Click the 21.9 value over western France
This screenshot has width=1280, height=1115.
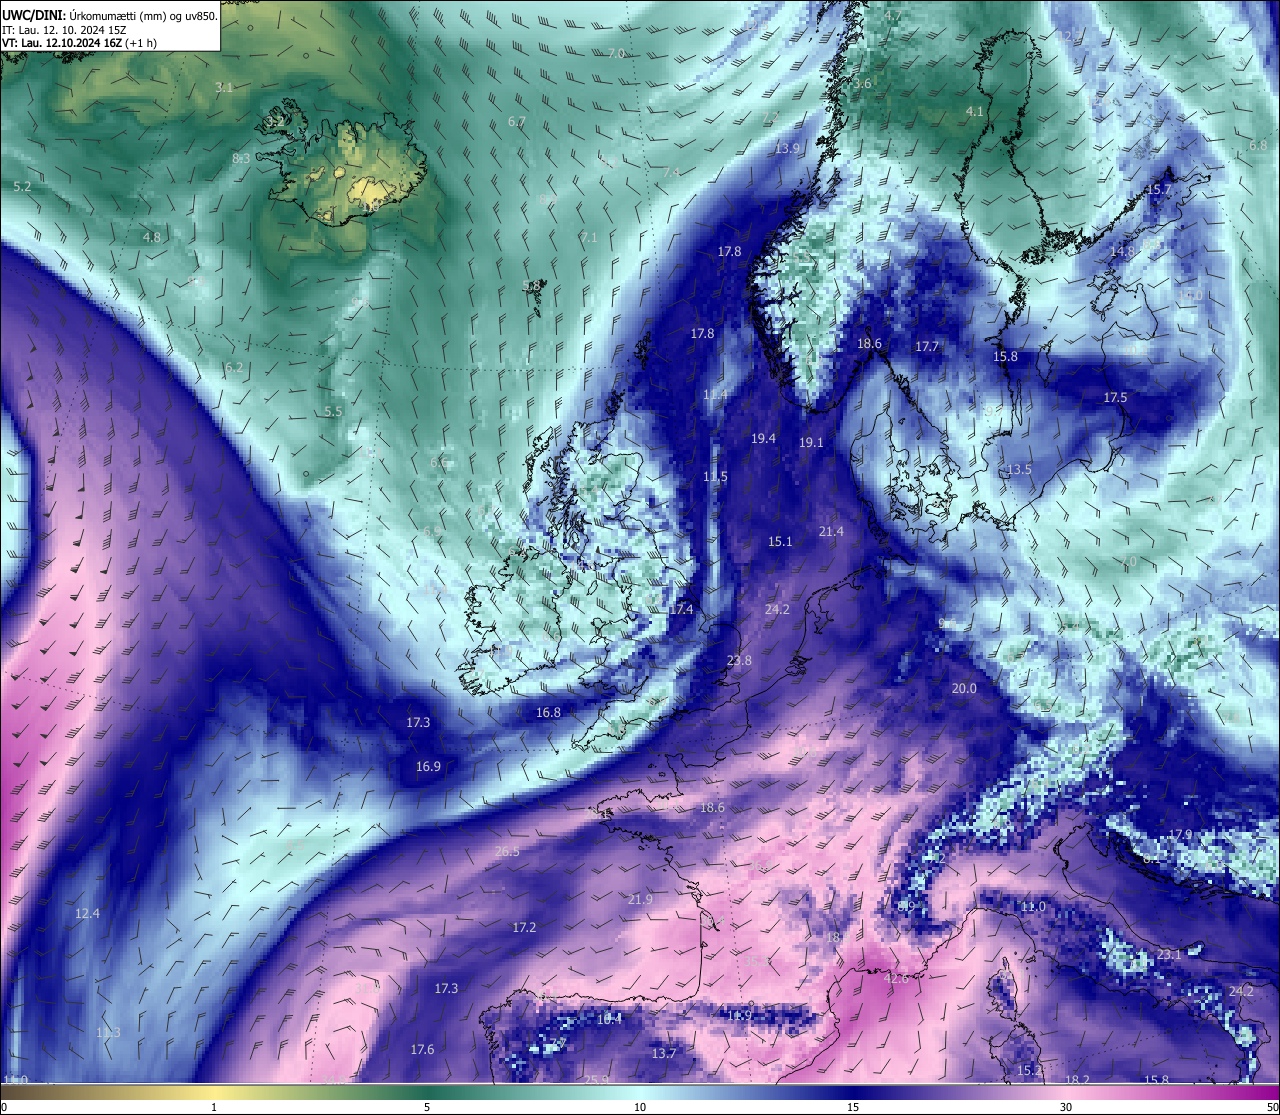(x=640, y=900)
